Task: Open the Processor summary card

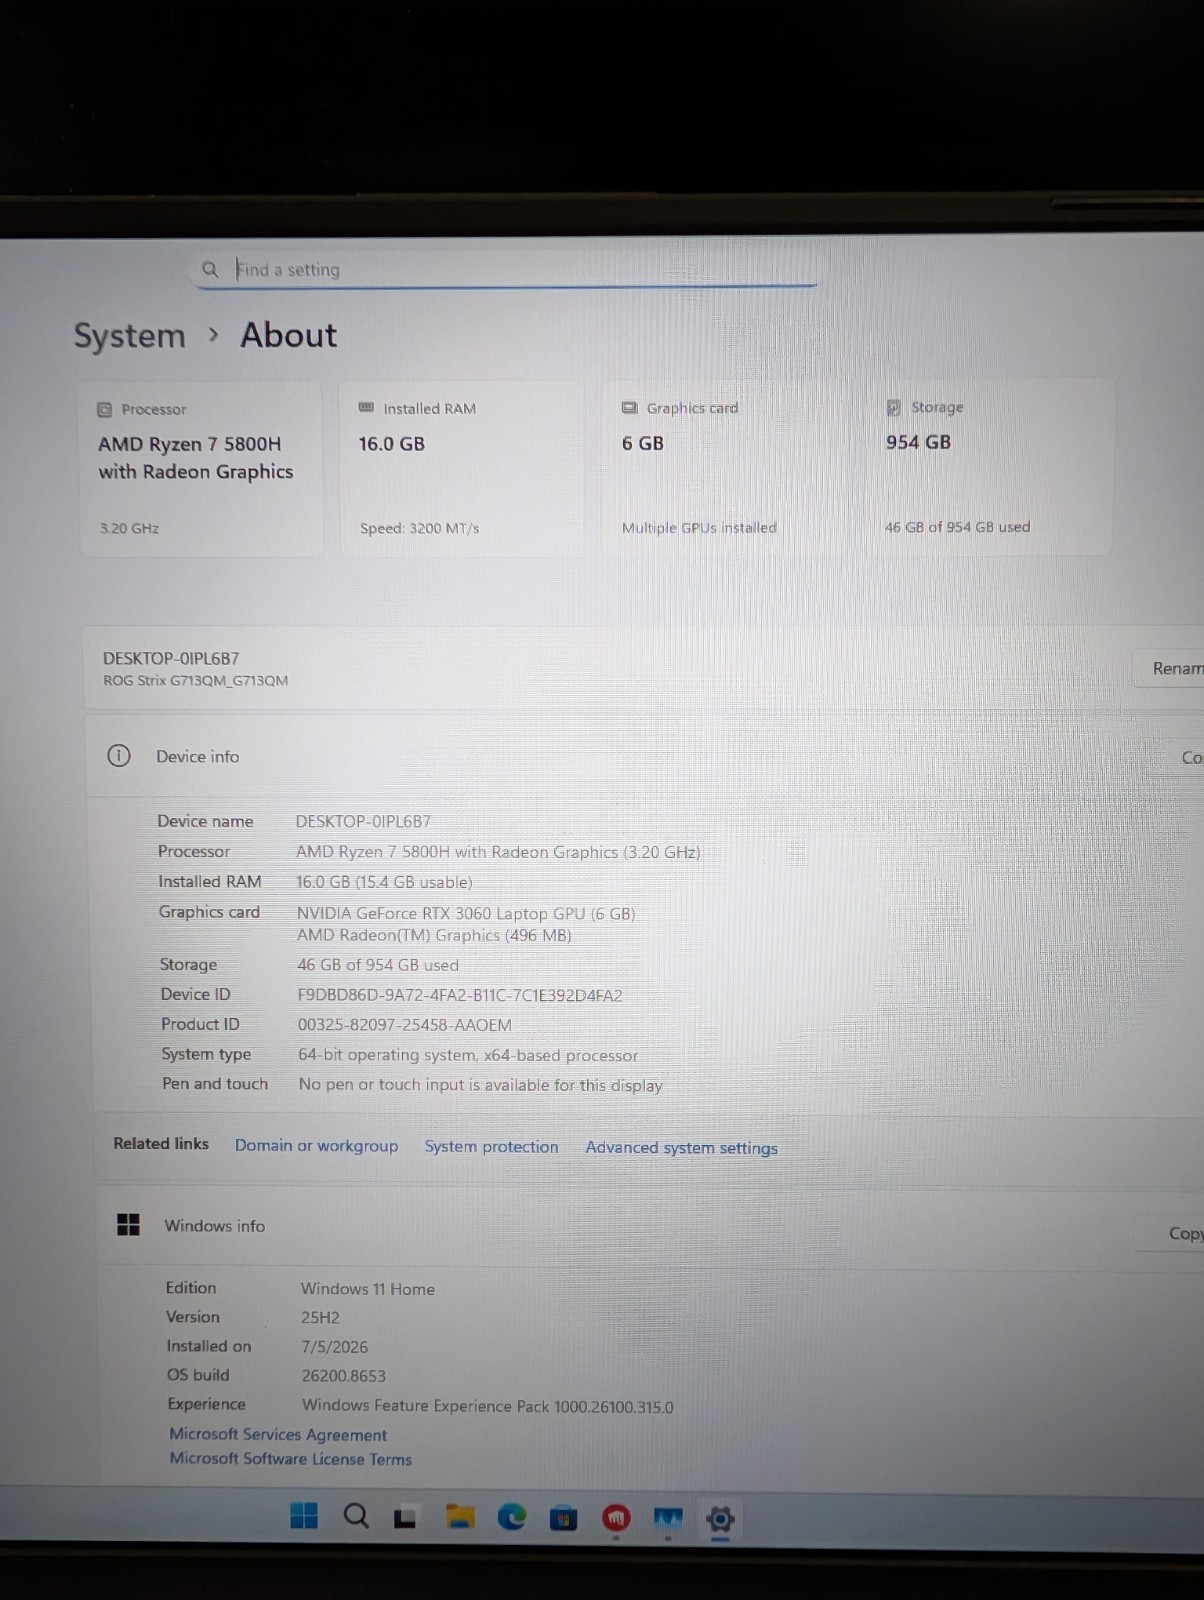Action: coord(201,468)
